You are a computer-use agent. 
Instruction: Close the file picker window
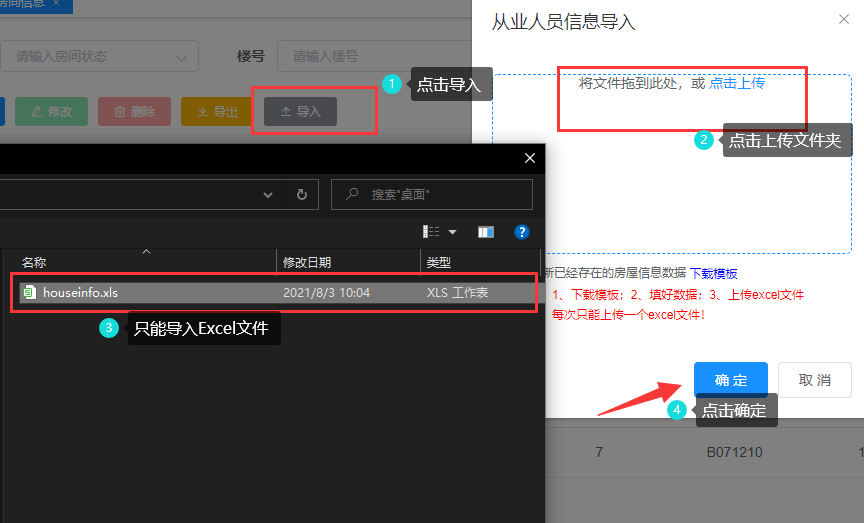tap(530, 158)
